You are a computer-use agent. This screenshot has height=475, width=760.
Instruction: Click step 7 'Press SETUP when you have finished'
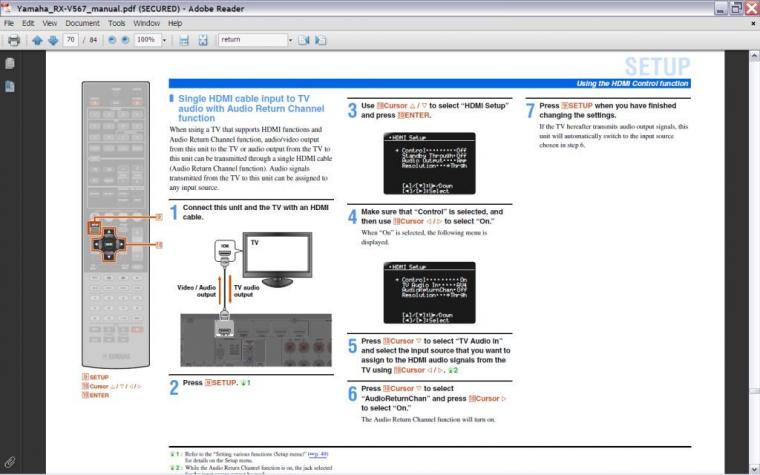(x=607, y=111)
